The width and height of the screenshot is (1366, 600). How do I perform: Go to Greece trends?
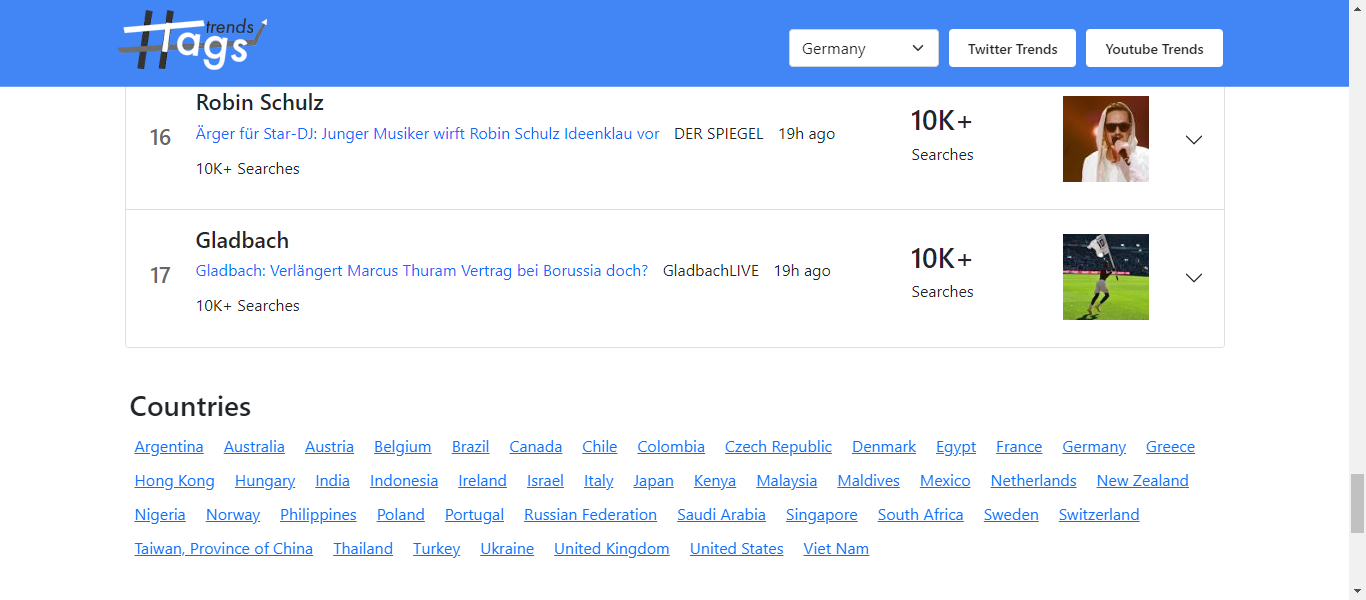pyautogui.click(x=1170, y=447)
